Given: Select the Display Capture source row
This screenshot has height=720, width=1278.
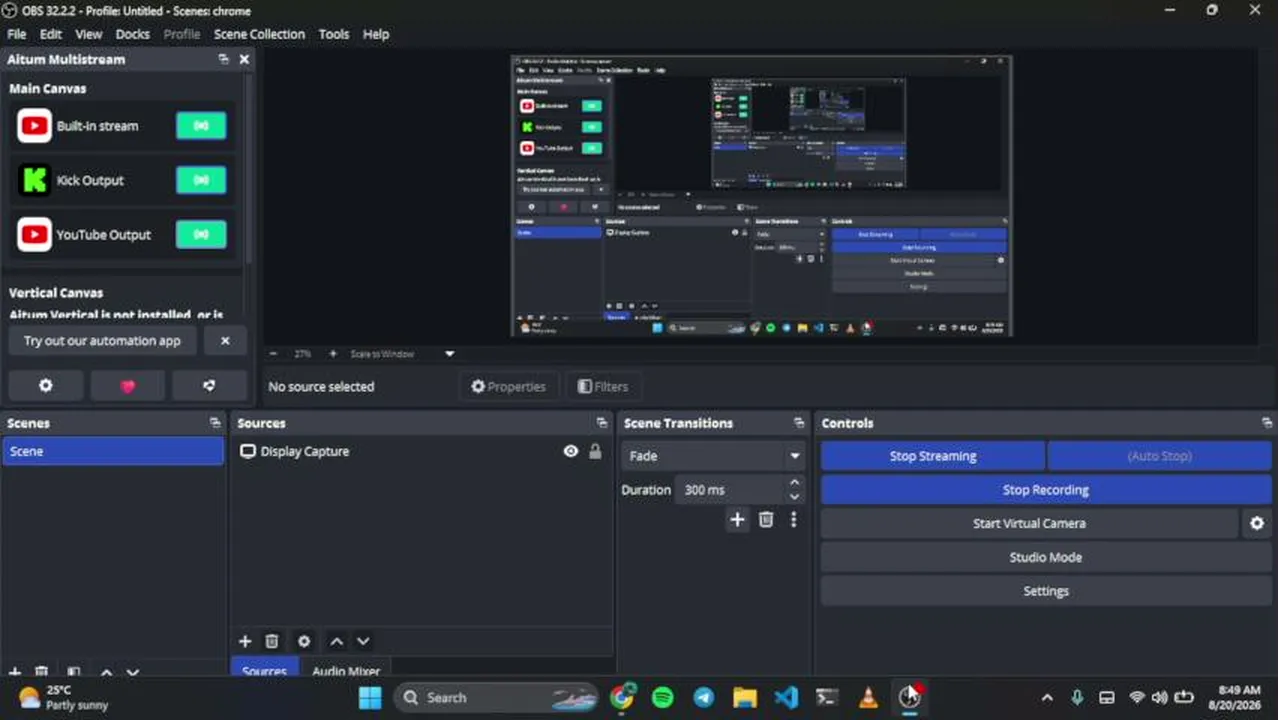Looking at the screenshot, I should point(421,451).
